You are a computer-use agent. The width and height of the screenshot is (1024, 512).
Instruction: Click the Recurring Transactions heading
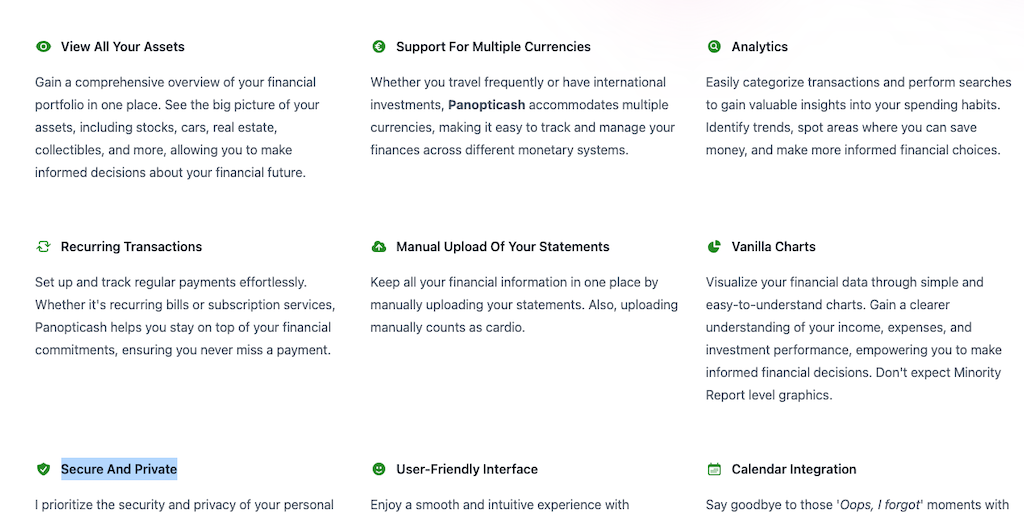tap(131, 247)
